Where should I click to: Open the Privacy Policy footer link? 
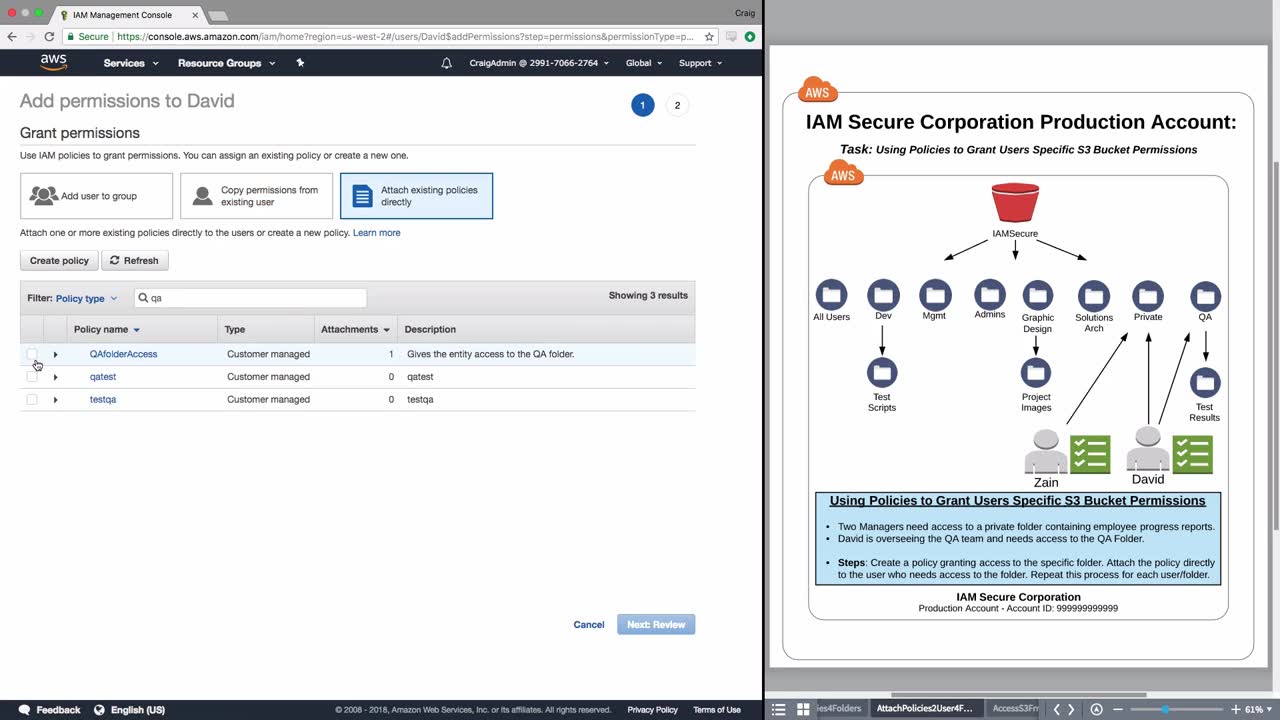click(653, 710)
